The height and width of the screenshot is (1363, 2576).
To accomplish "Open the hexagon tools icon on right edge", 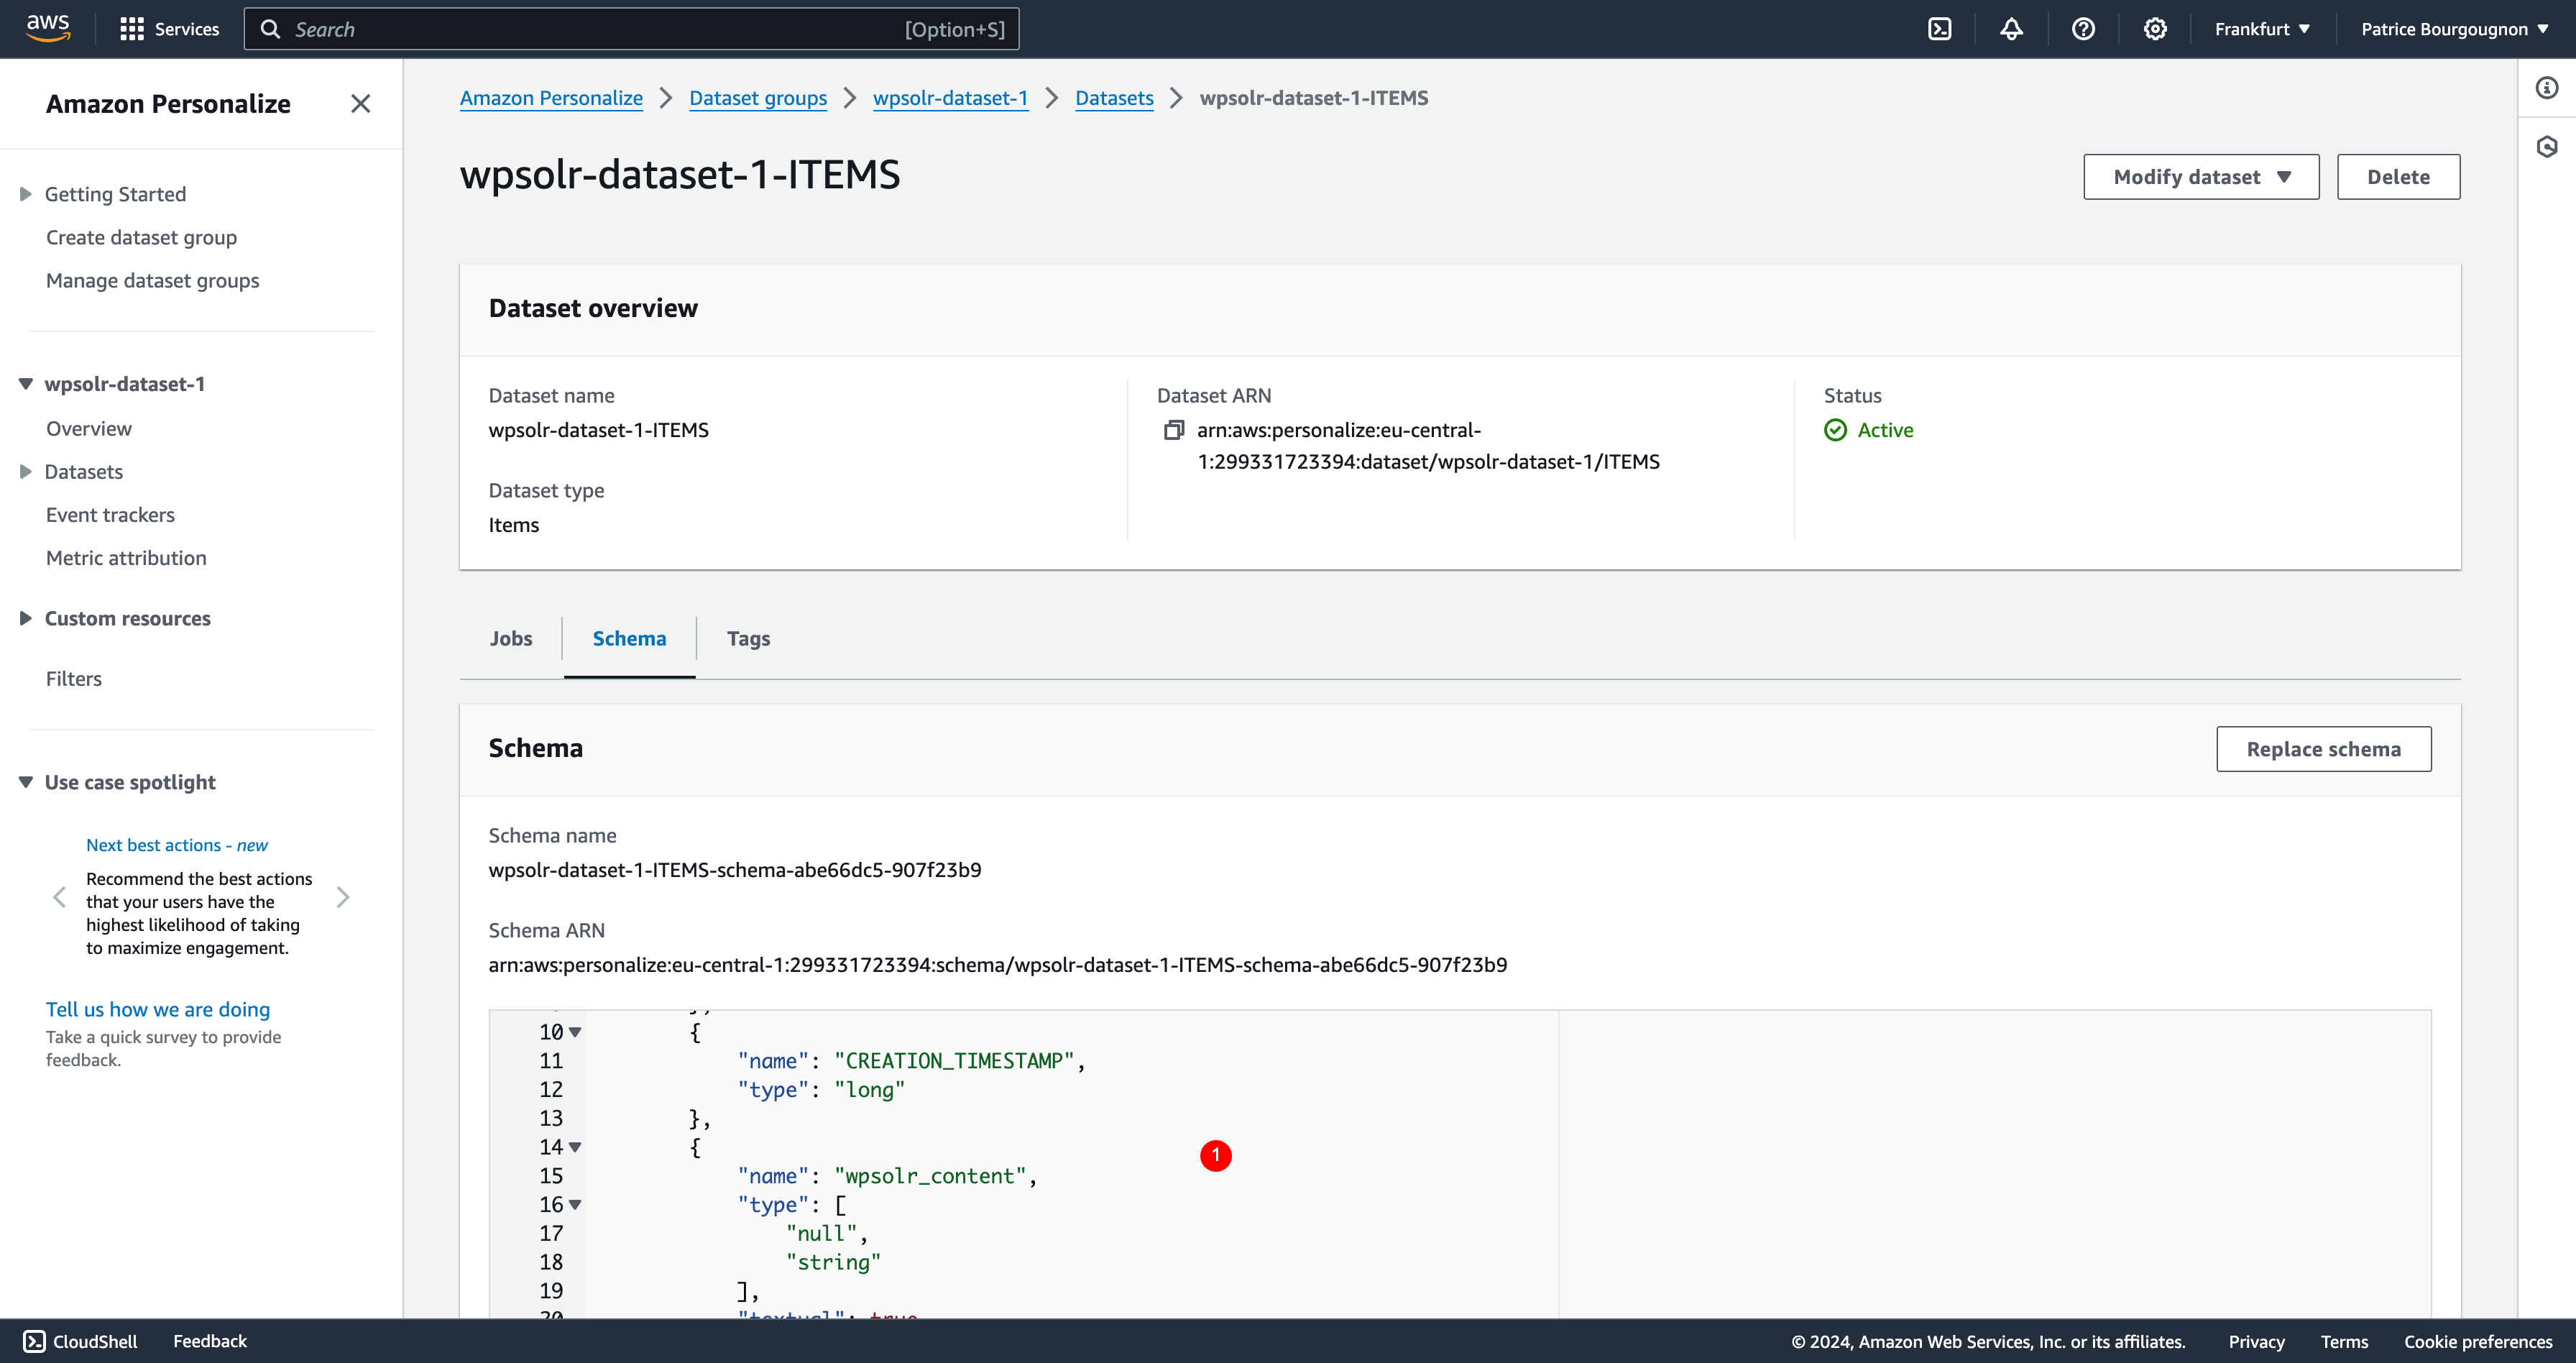I will (2547, 147).
